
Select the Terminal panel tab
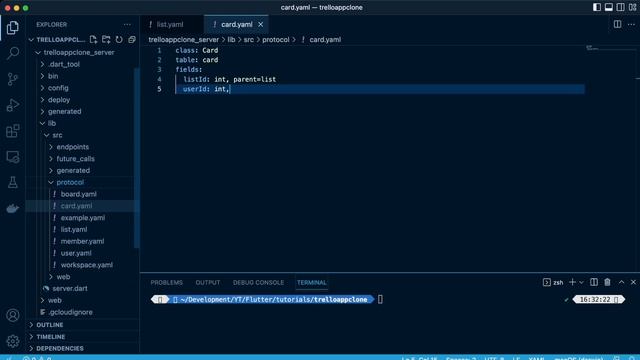(312, 282)
